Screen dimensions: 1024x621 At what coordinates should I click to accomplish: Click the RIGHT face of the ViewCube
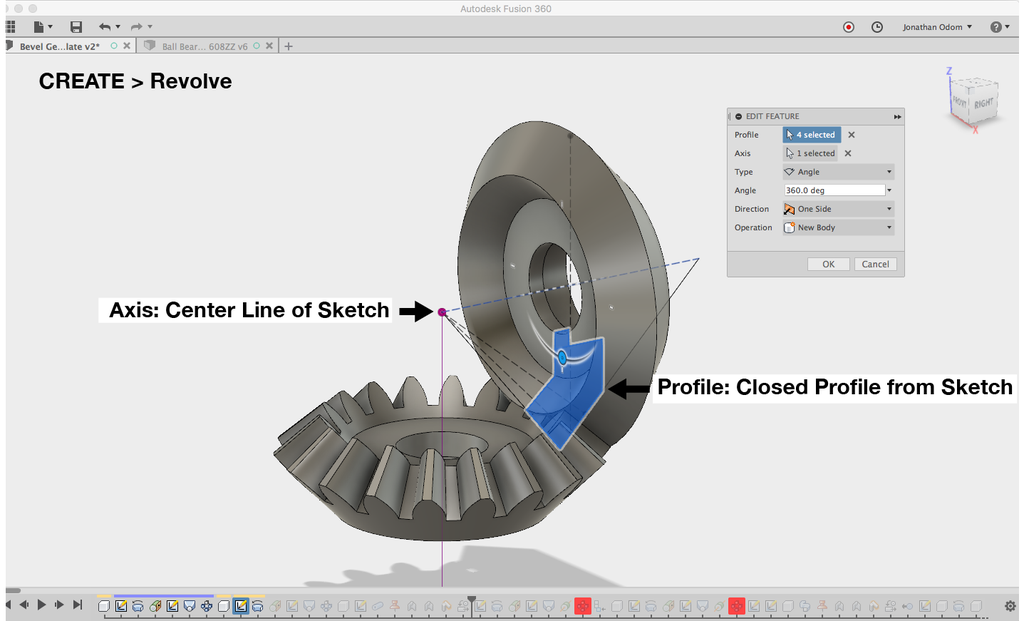tap(984, 103)
